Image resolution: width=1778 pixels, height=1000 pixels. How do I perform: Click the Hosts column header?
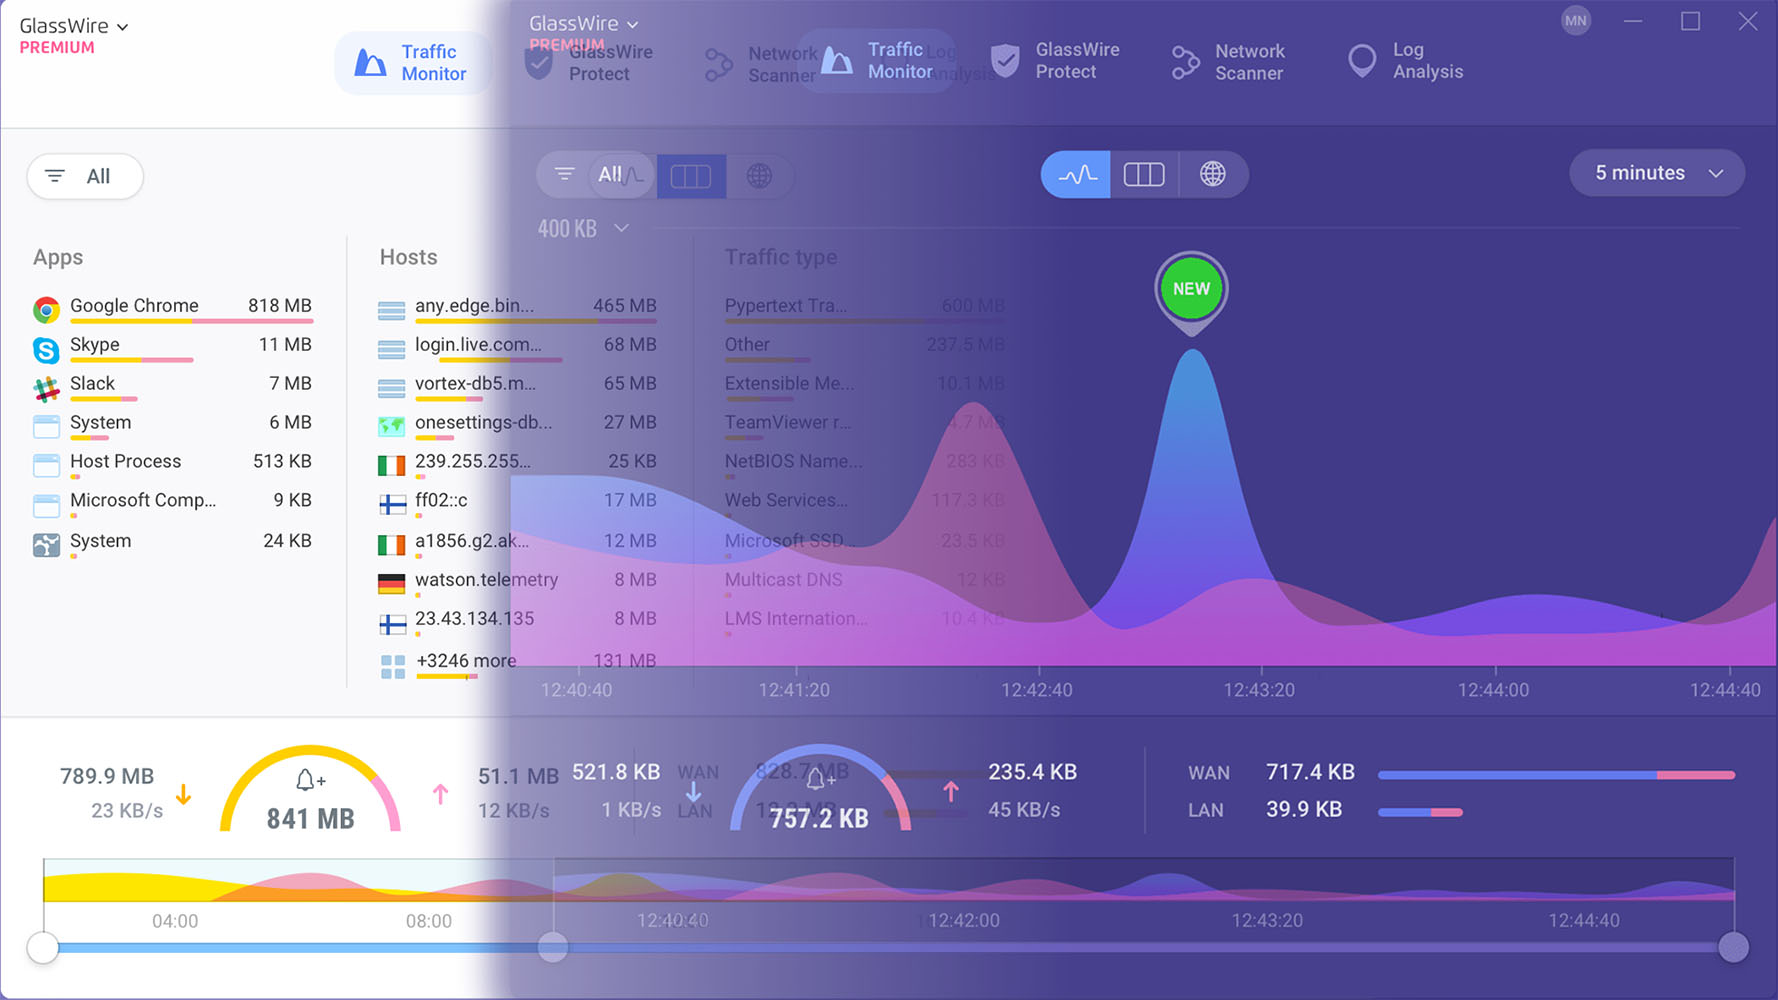408,257
